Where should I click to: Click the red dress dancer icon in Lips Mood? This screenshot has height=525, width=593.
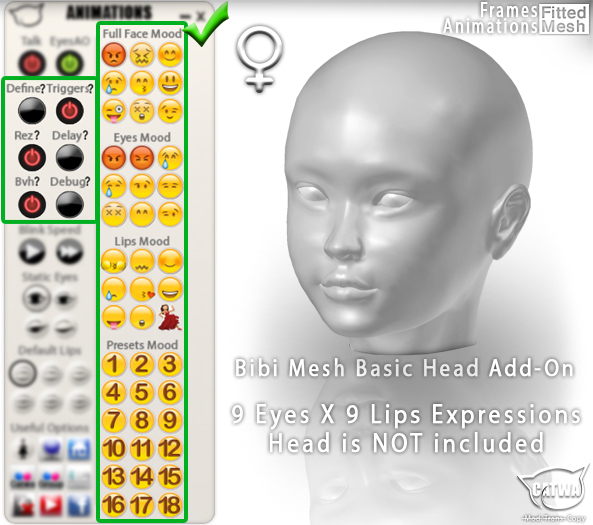click(x=170, y=317)
